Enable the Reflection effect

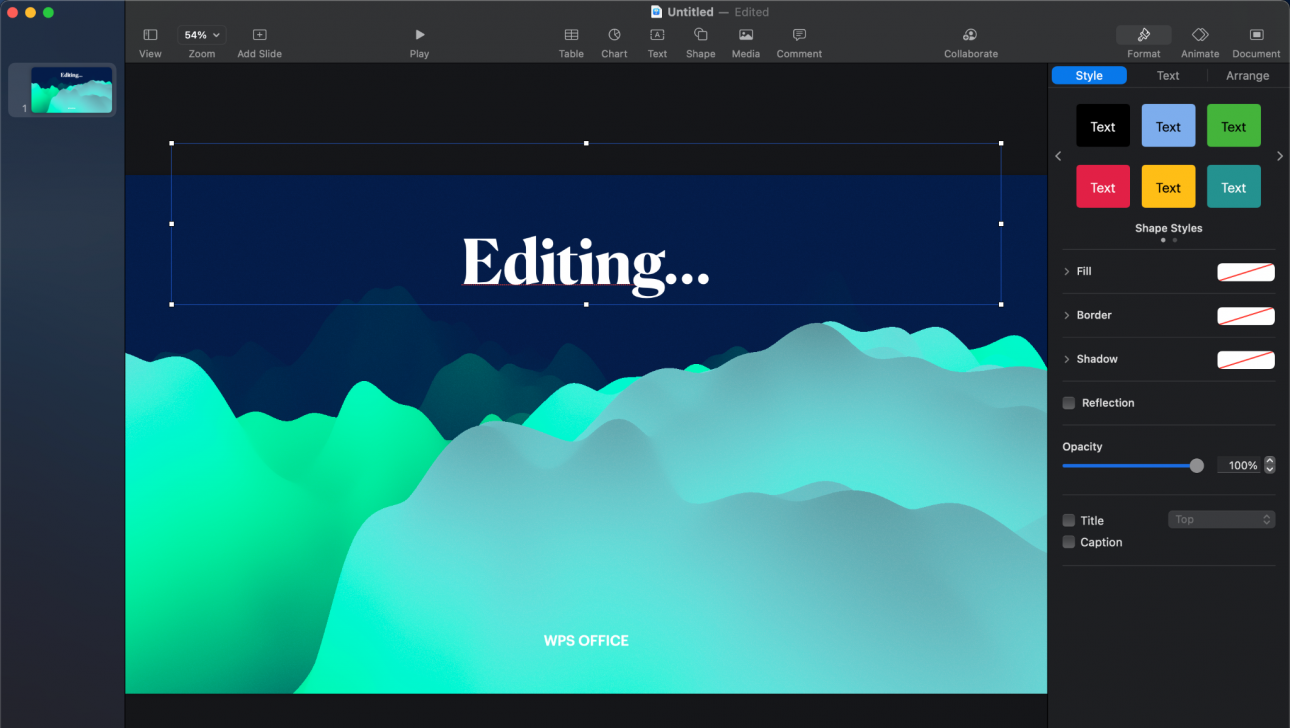pyautogui.click(x=1068, y=403)
